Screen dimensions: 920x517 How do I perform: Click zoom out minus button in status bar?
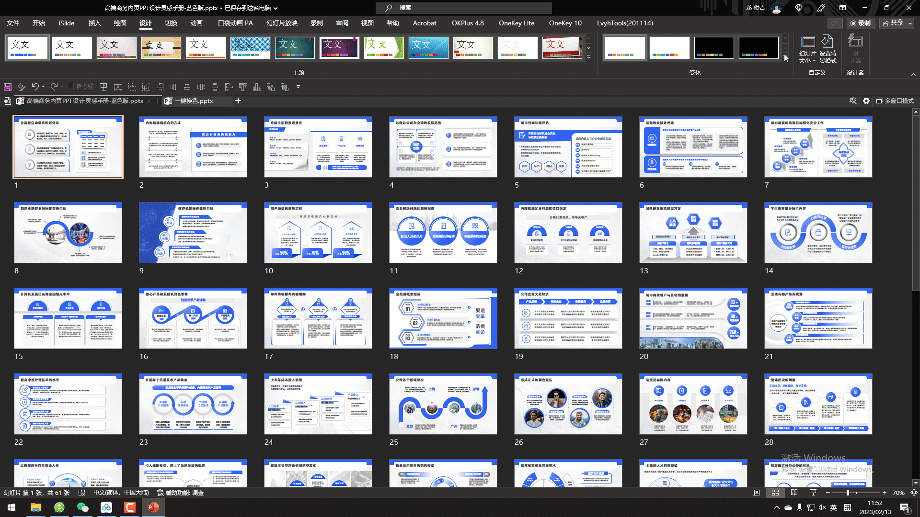click(x=827, y=493)
